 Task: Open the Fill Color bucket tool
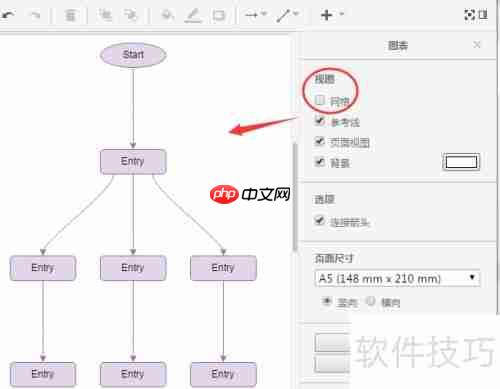[168, 15]
